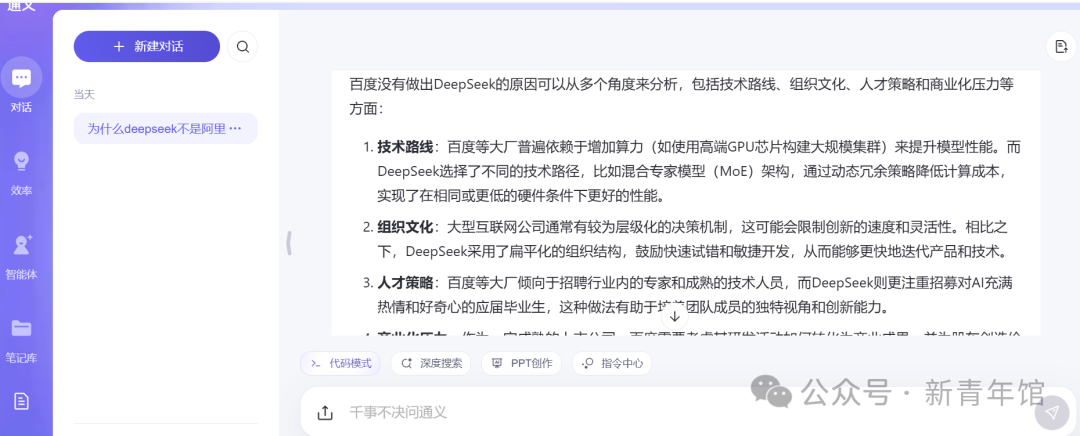Jump to bottom with down-arrow button

(675, 317)
